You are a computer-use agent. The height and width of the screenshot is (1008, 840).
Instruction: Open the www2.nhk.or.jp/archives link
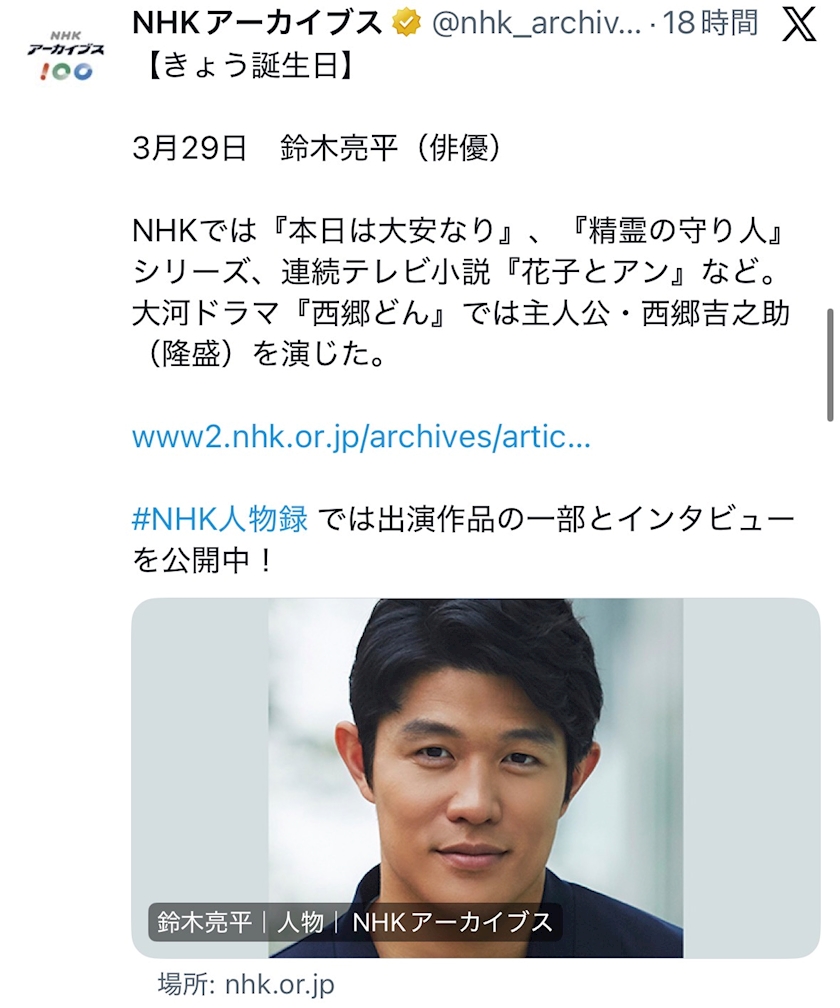pos(361,437)
